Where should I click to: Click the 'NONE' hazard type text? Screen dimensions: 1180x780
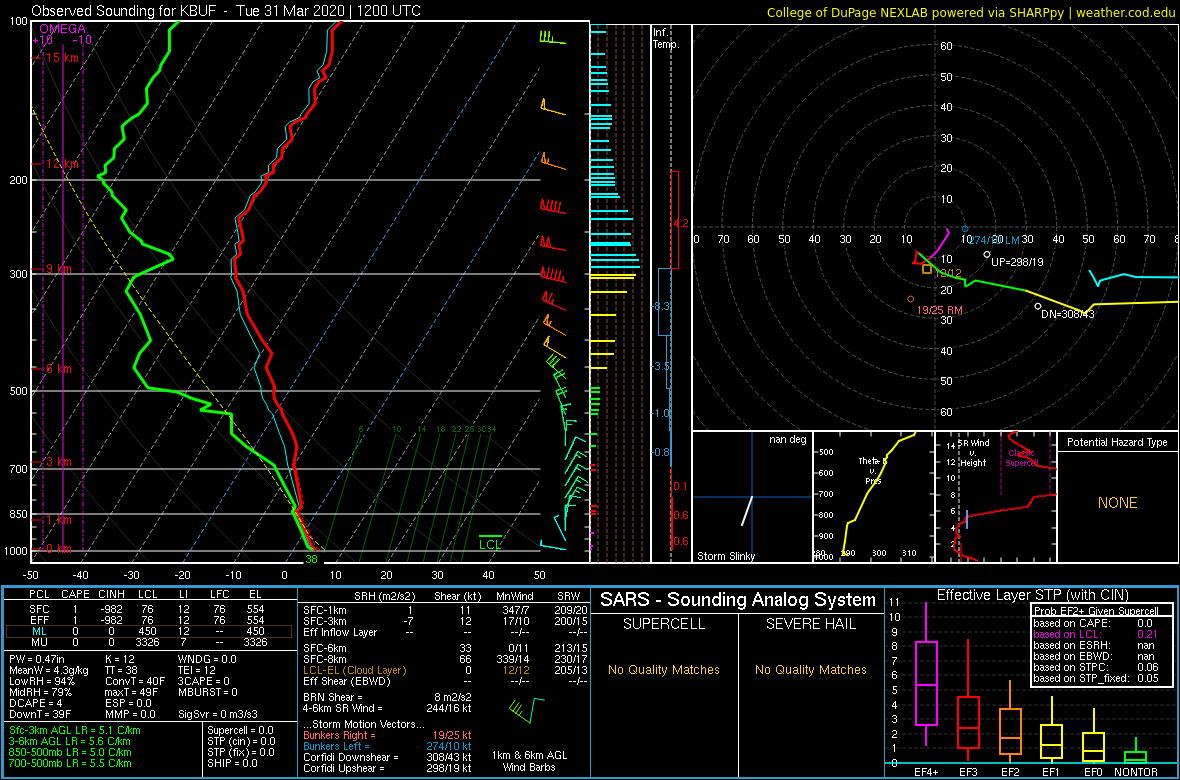click(1118, 503)
